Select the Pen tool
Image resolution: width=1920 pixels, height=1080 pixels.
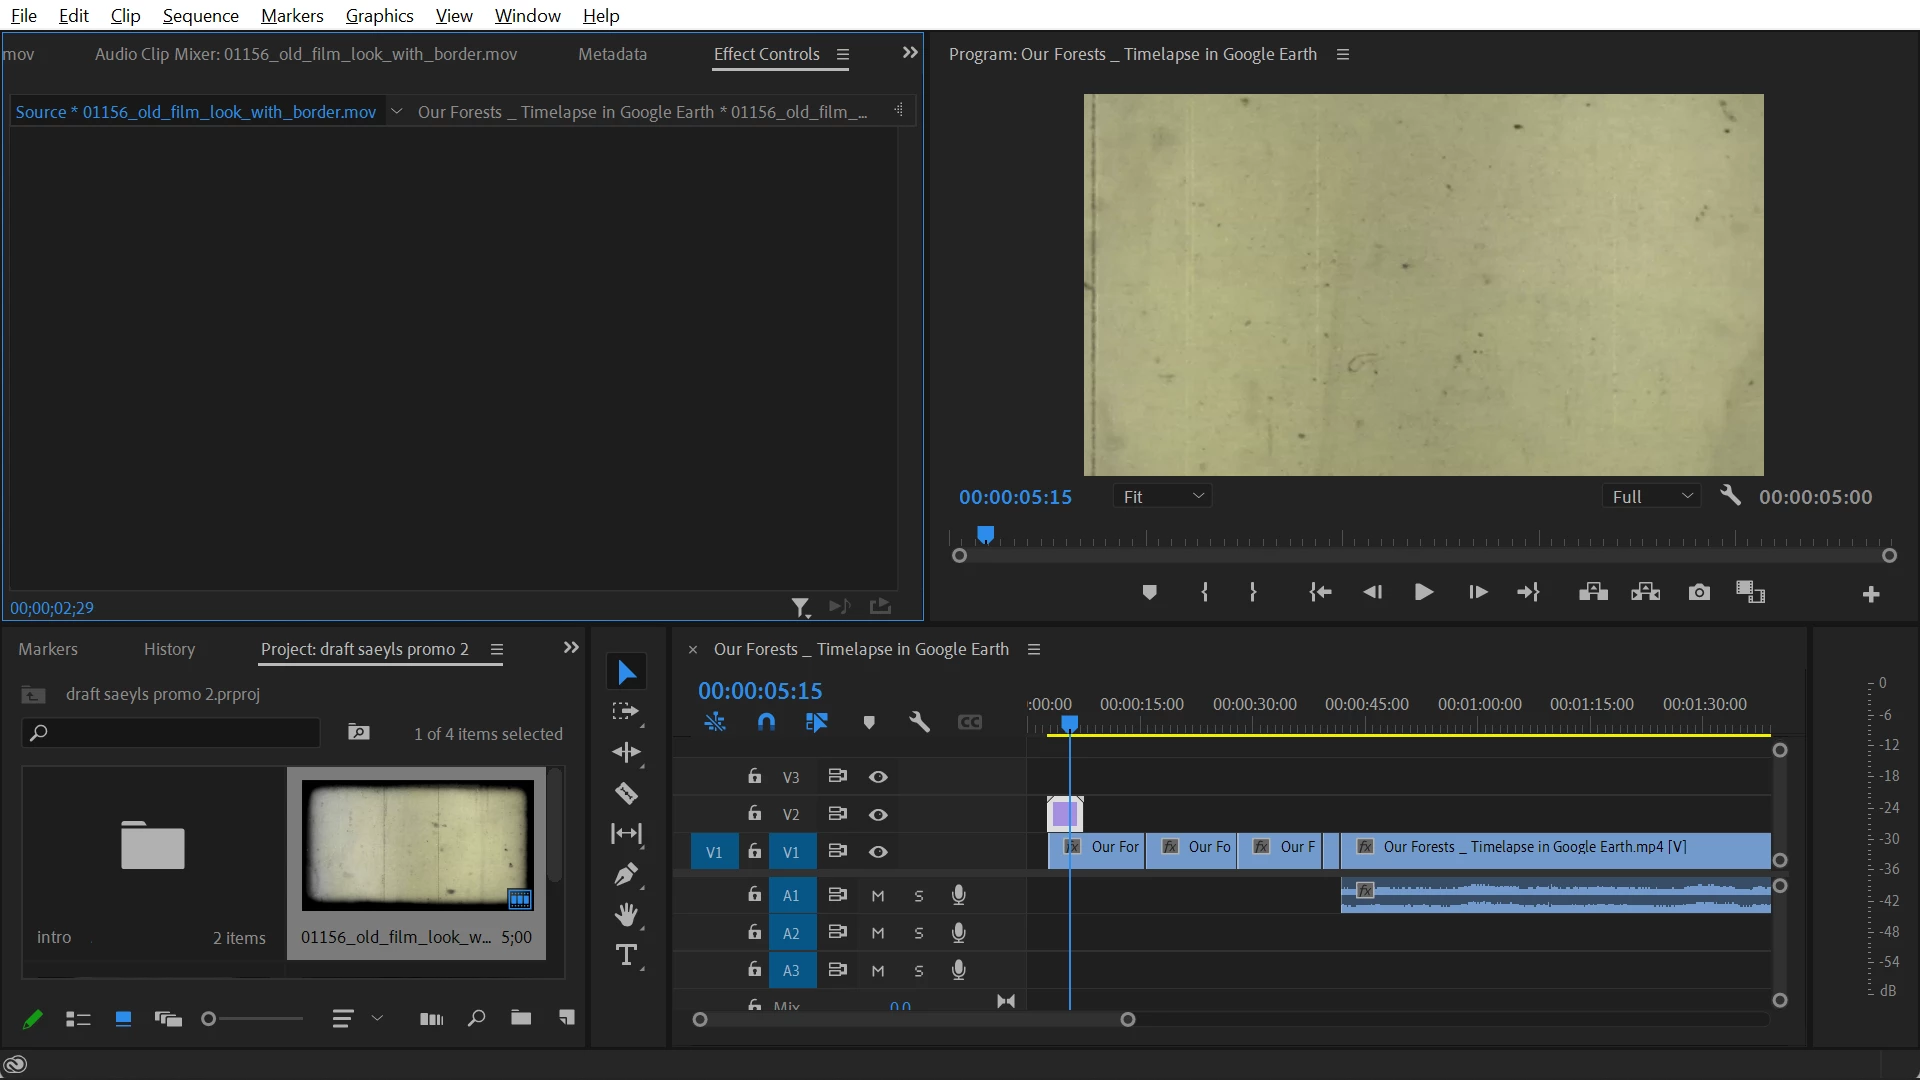pyautogui.click(x=627, y=875)
